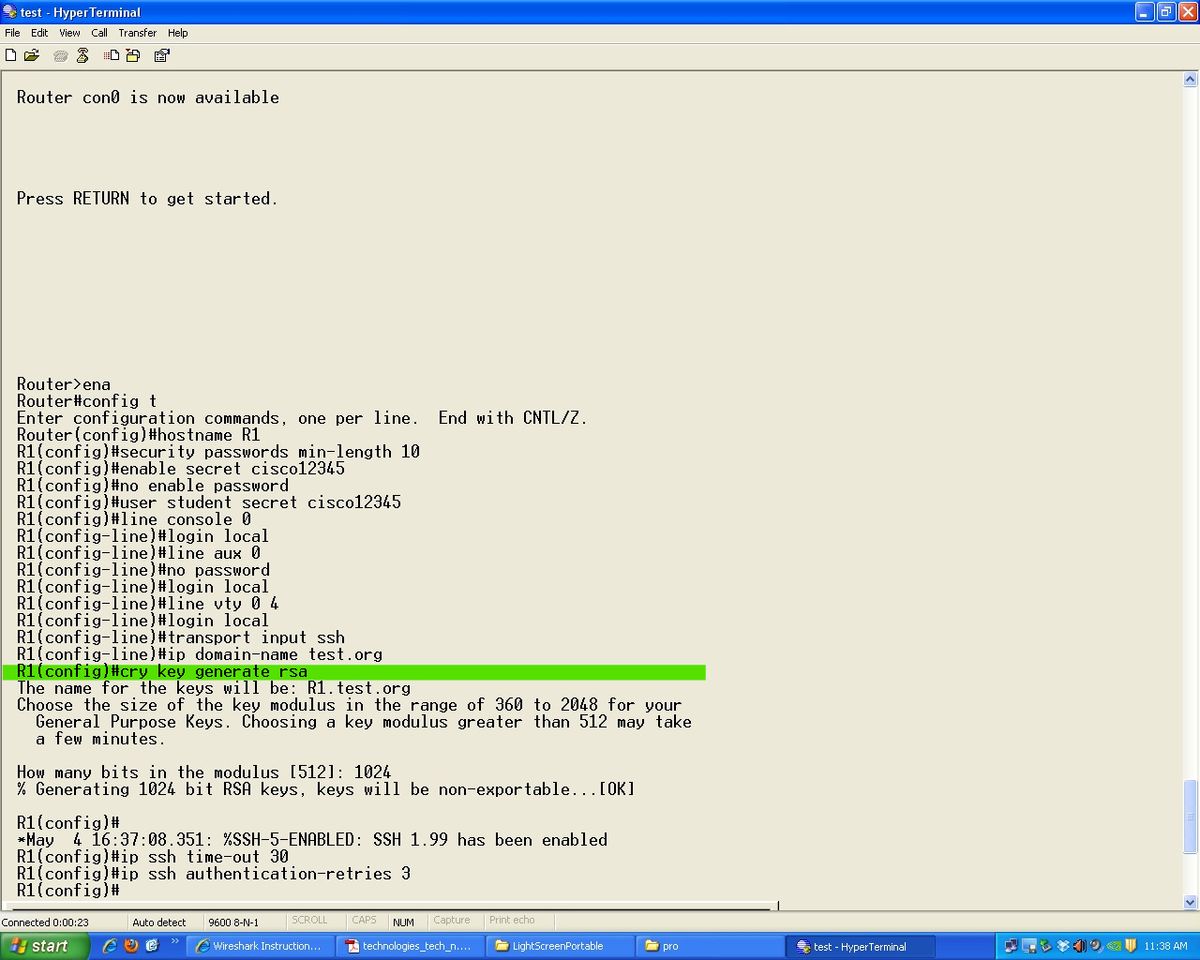Adjust the system volume via speaker icon
The width and height of the screenshot is (1200, 960).
(x=1079, y=945)
